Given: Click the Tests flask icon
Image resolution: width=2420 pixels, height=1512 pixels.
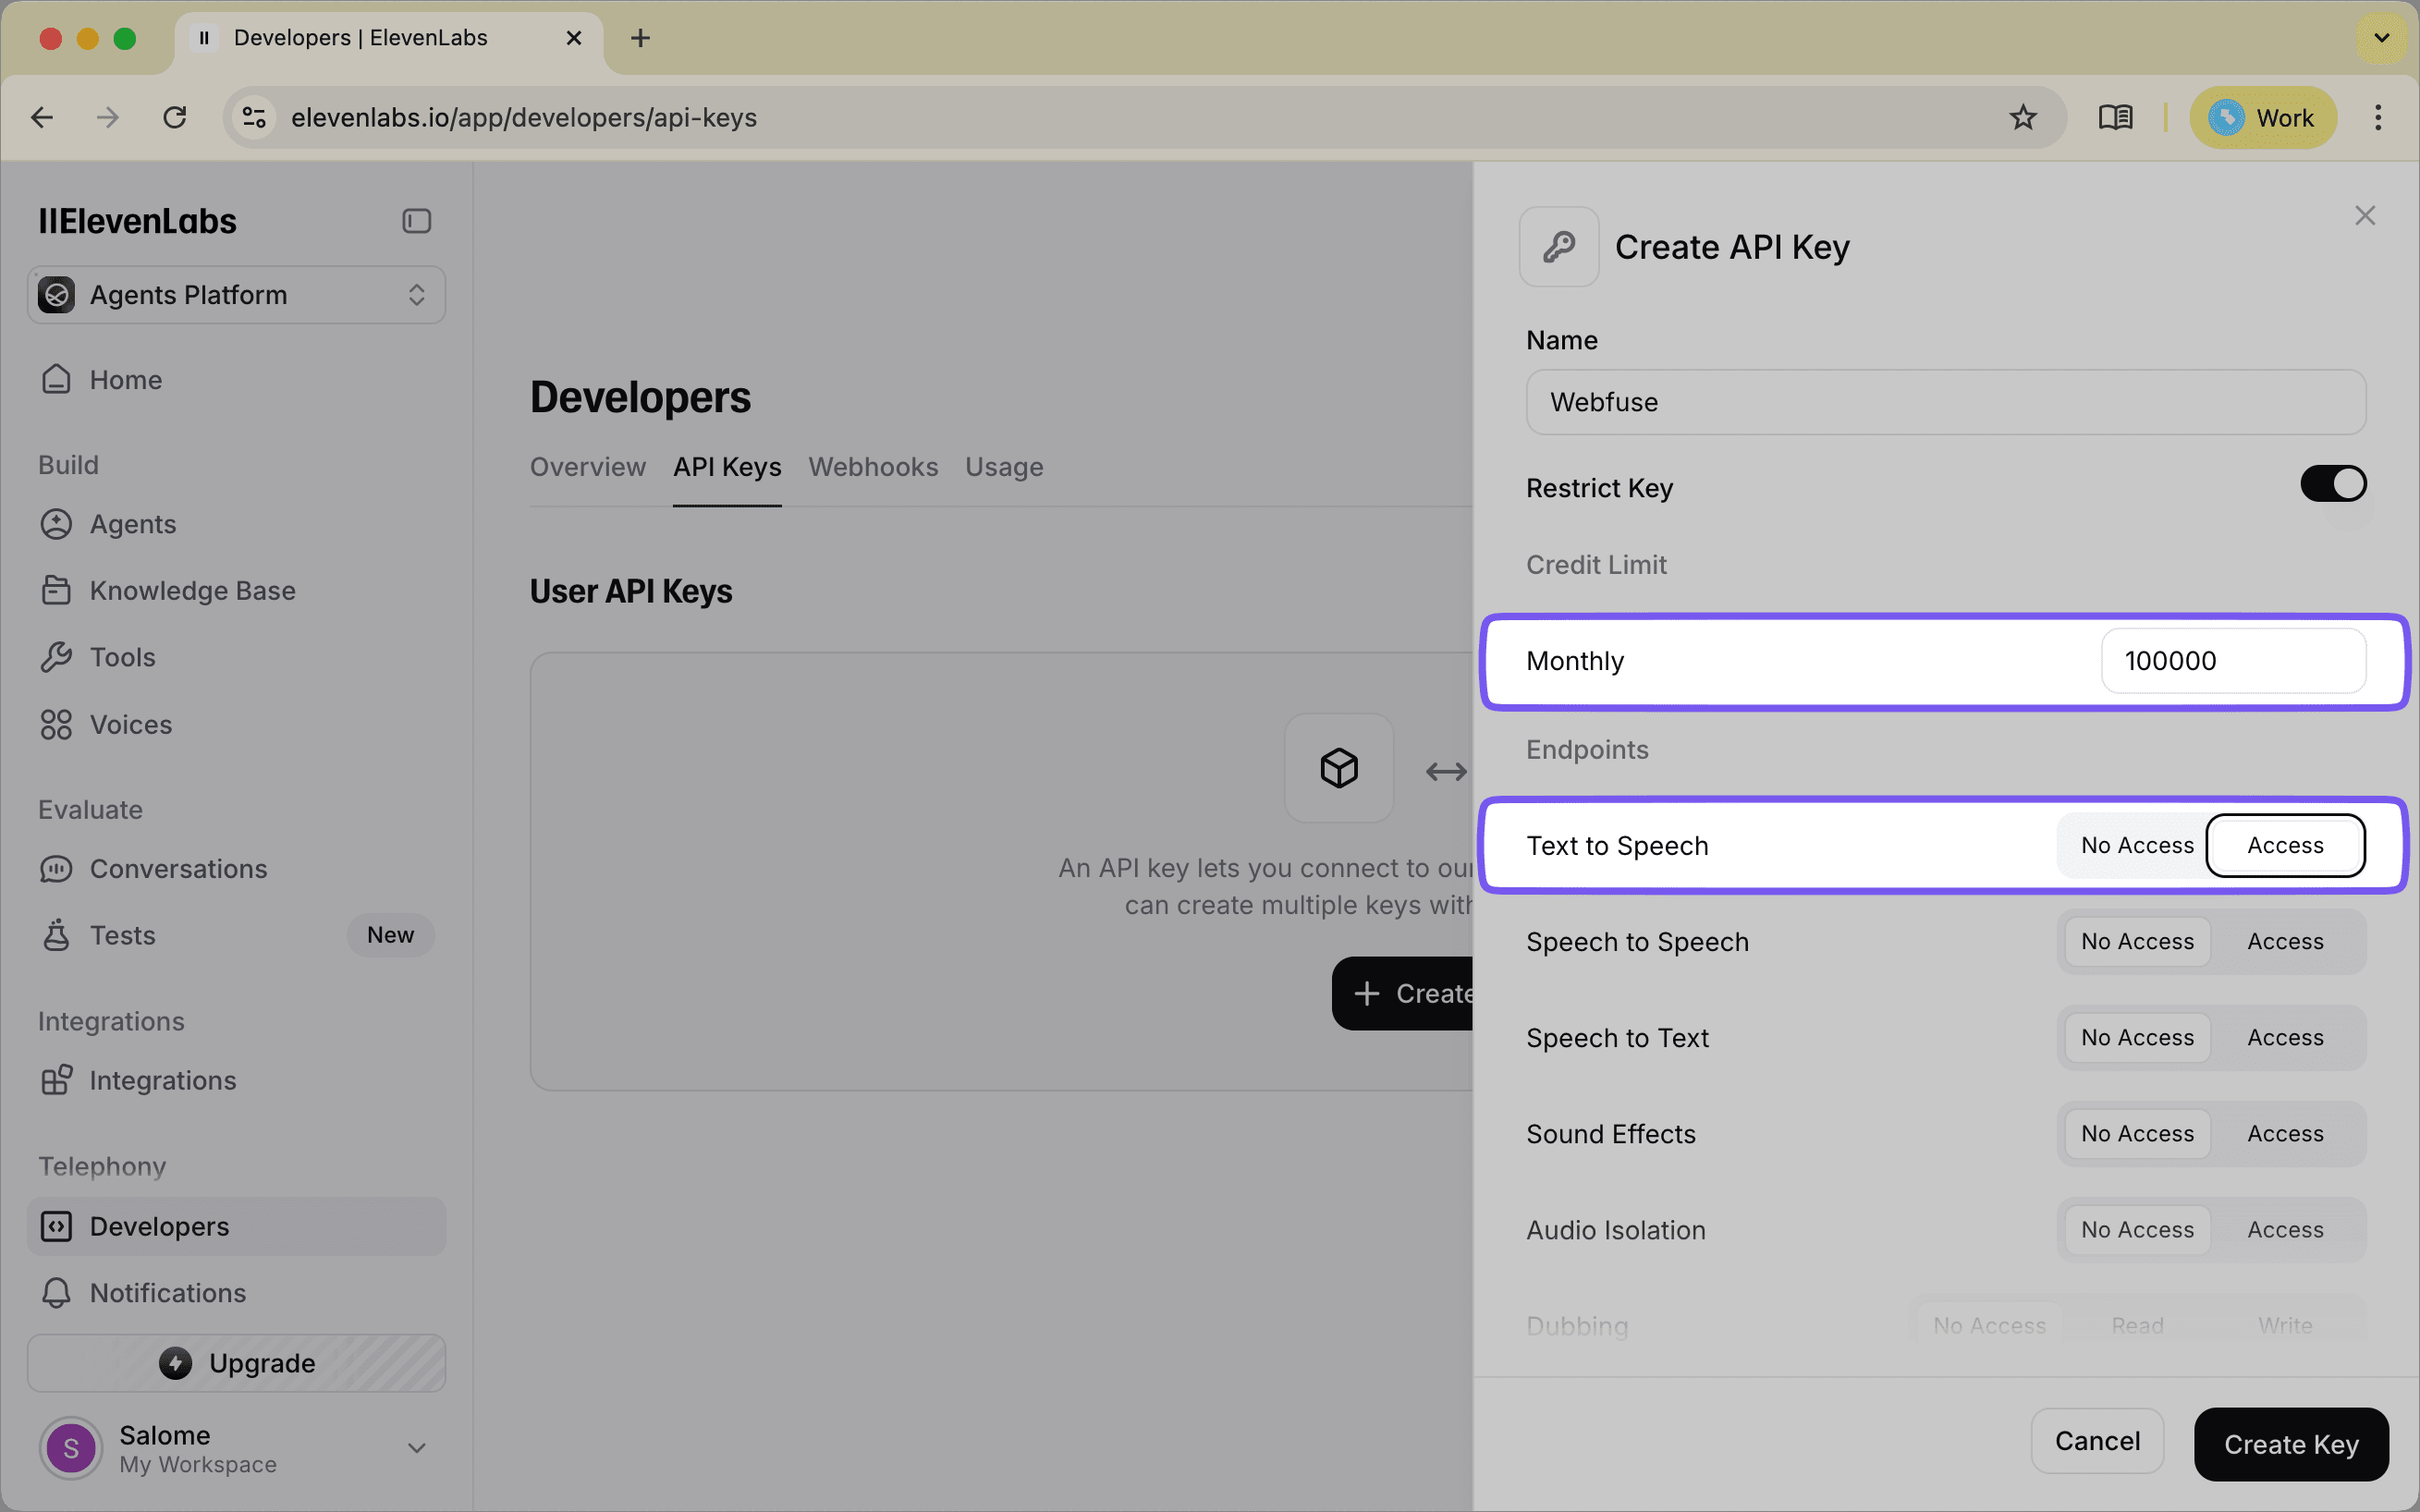Looking at the screenshot, I should coord(56,935).
